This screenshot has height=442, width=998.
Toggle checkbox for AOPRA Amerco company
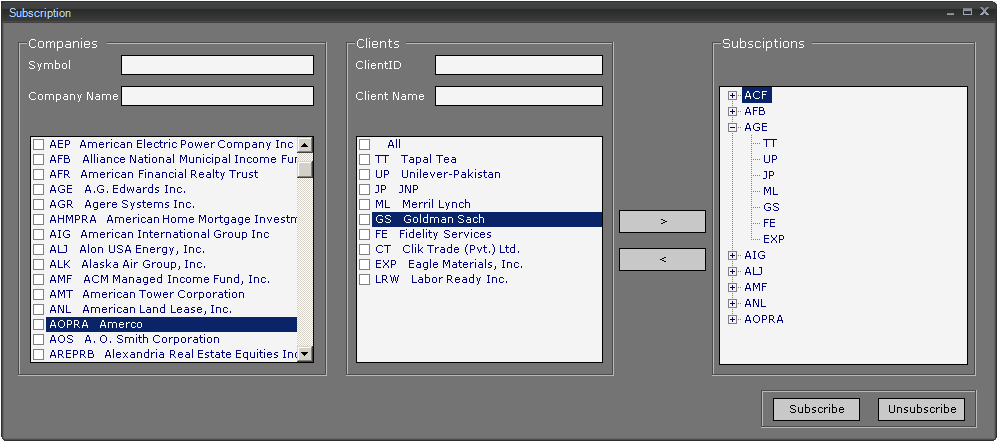click(38, 324)
